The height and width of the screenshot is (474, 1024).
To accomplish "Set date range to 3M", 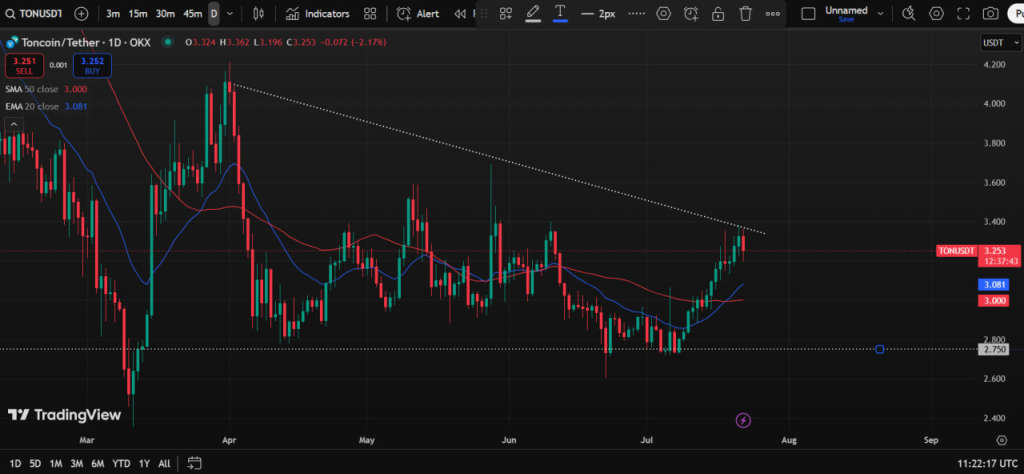I will pos(77,464).
